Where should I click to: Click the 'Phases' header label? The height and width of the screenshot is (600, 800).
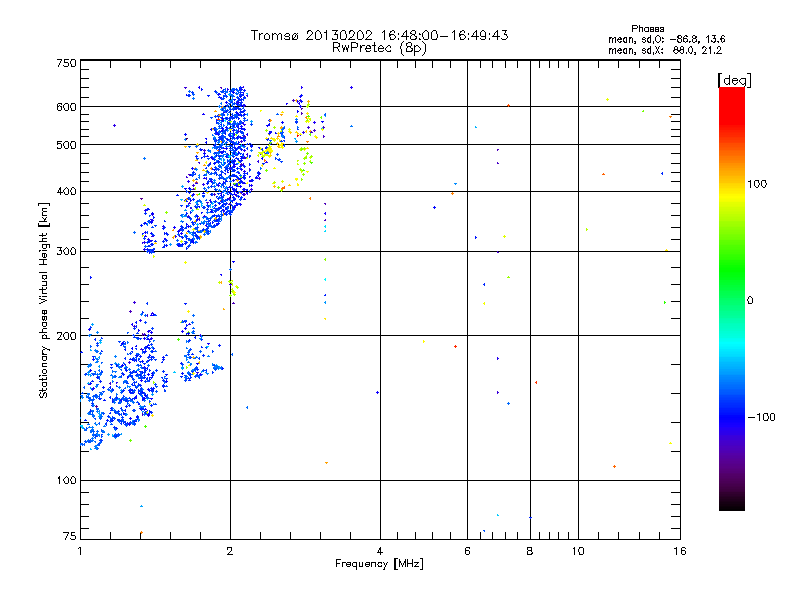point(647,29)
